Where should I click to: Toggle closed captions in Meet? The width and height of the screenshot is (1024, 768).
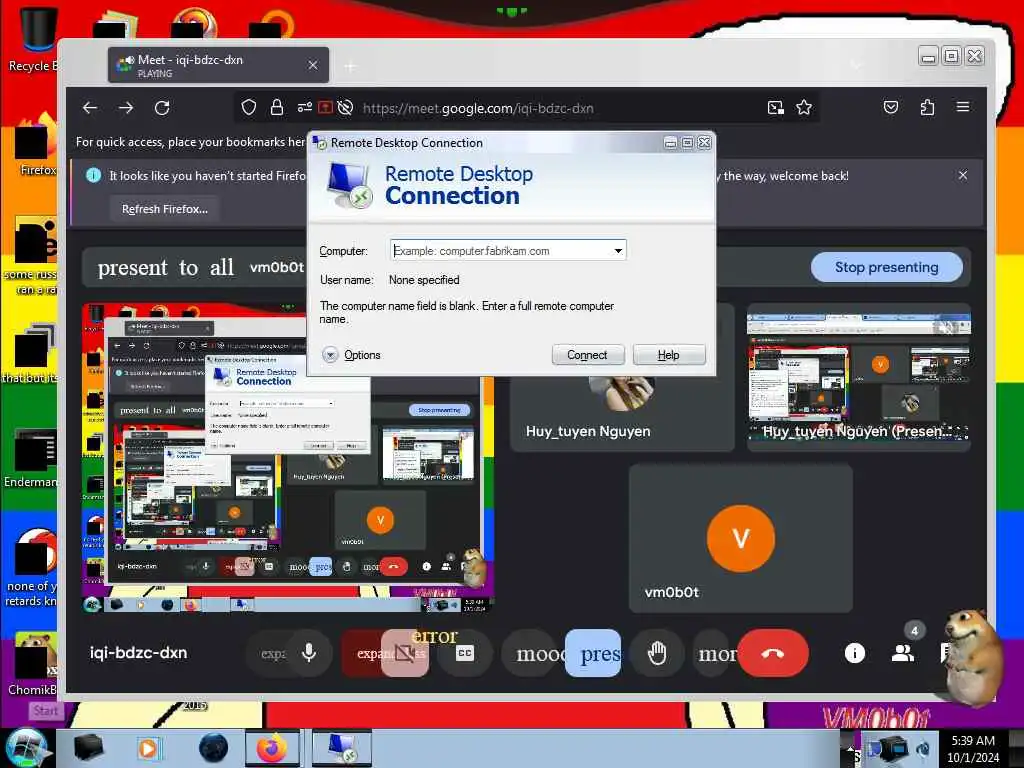(x=464, y=653)
